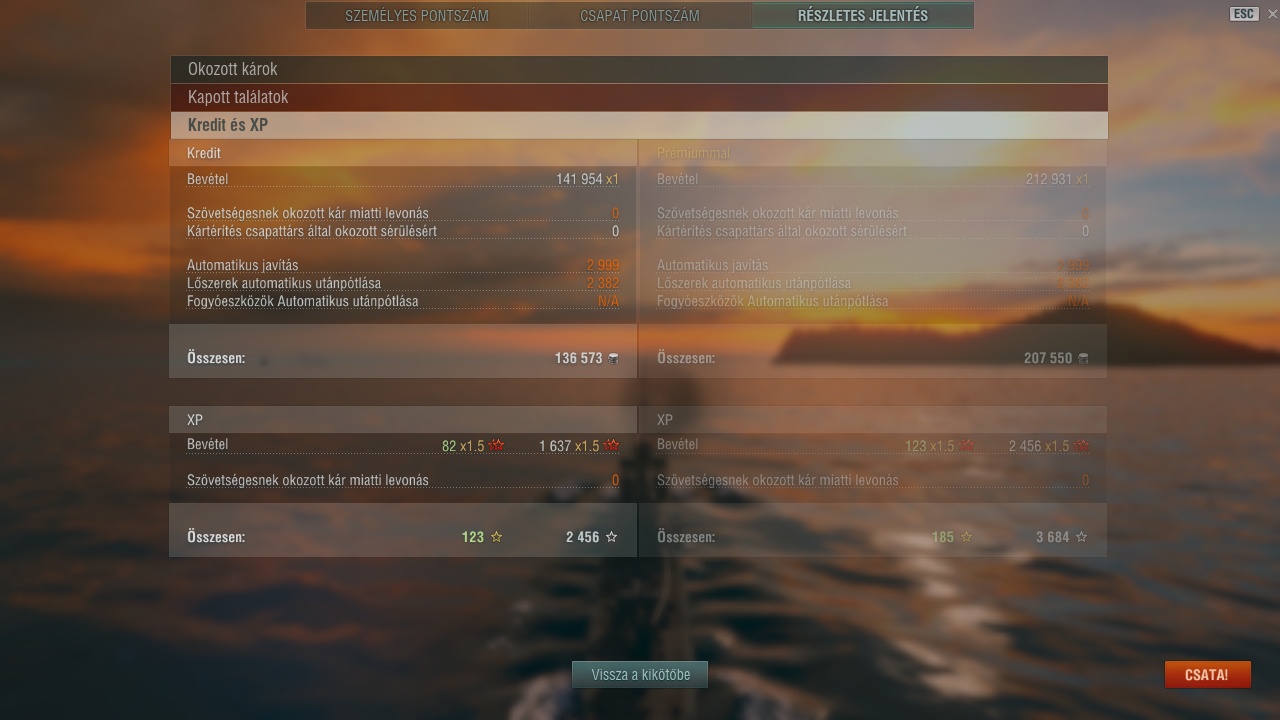This screenshot has height=720, width=1280.
Task: Click the white star icon beside 2 456 total
Action: (612, 537)
